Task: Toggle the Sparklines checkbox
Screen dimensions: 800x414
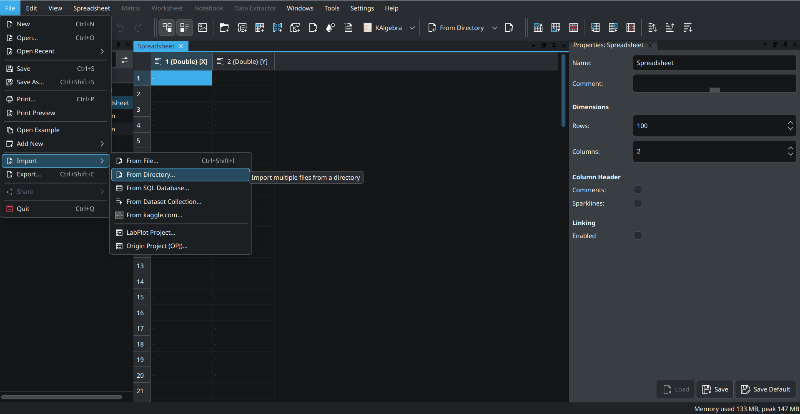Action: click(x=638, y=202)
